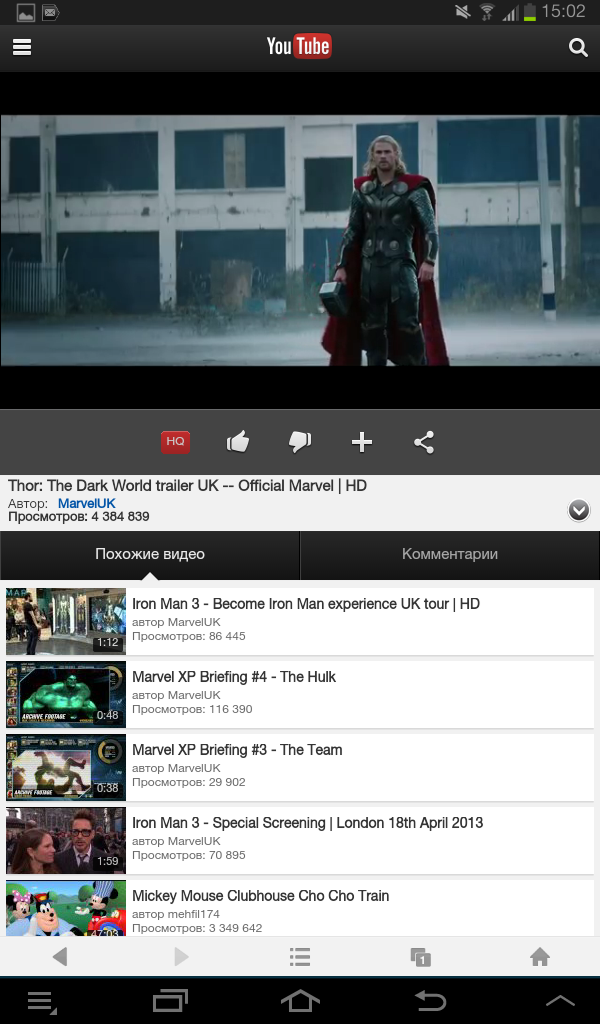Tap the 15:02 clock
The height and width of the screenshot is (1024, 600).
[563, 11]
